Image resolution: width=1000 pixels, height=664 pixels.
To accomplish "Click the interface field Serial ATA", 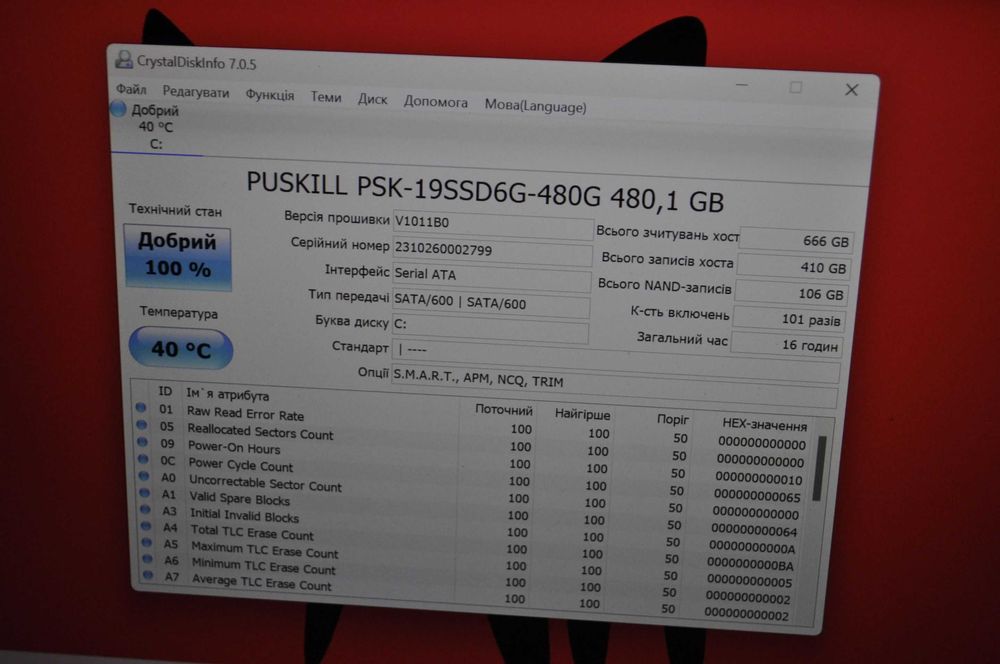I will pyautogui.click(x=491, y=277).
